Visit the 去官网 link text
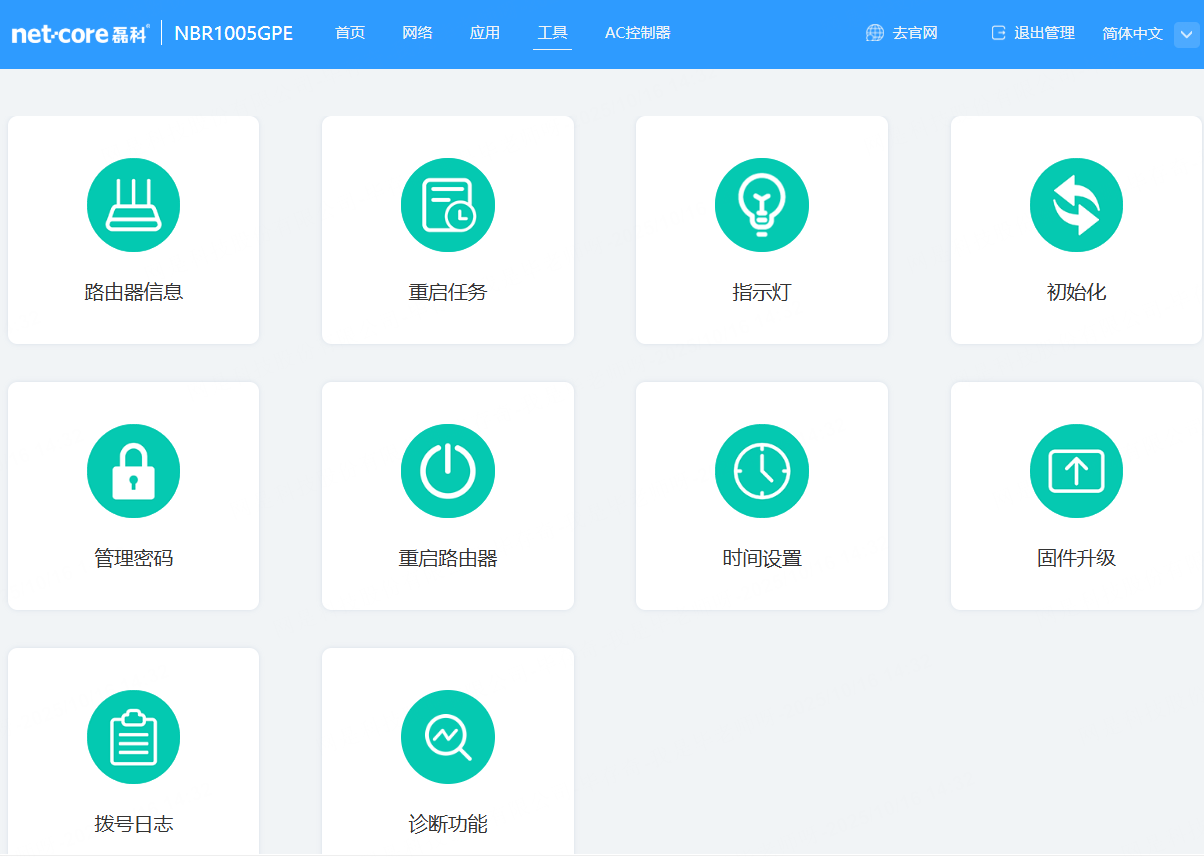 point(915,33)
